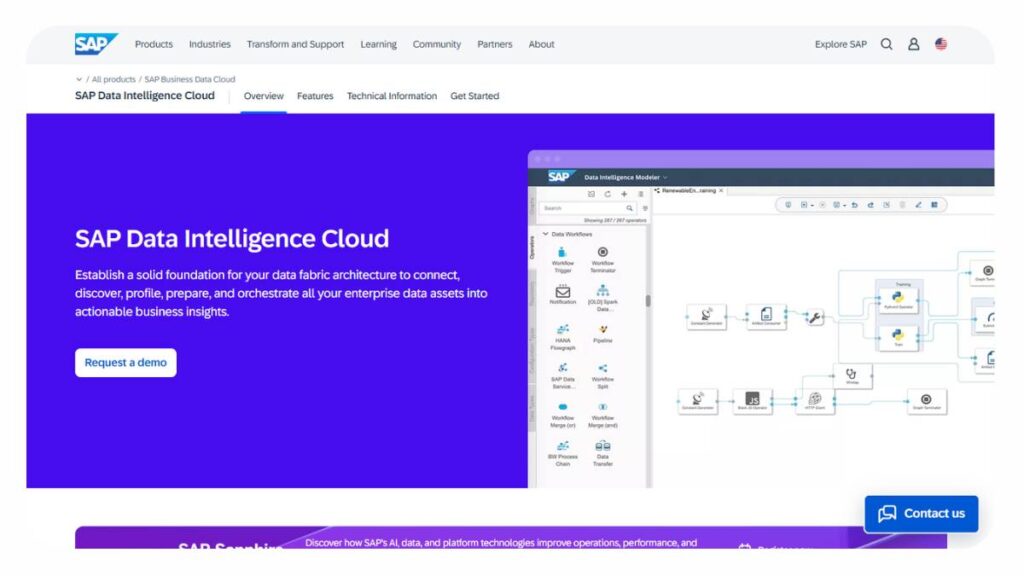The width and height of the screenshot is (1024, 576).
Task: Open the Transform and Support menu
Action: [x=295, y=44]
